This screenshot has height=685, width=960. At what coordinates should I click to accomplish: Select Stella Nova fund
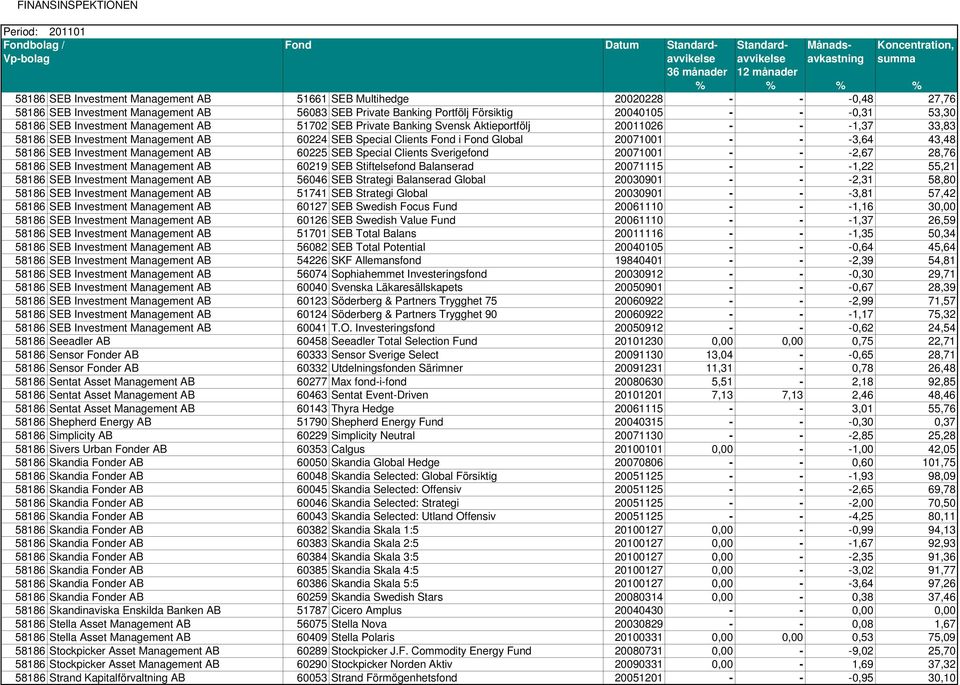click(359, 624)
